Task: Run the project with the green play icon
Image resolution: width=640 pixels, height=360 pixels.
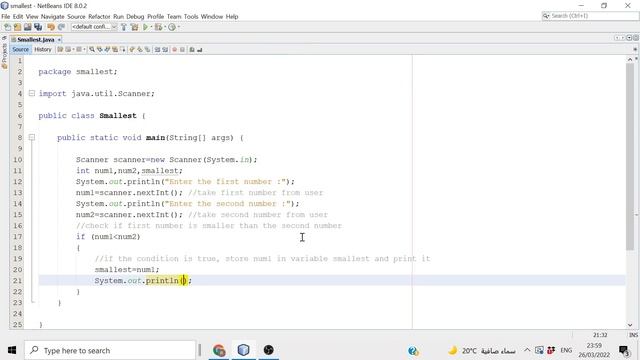Action: (145, 27)
